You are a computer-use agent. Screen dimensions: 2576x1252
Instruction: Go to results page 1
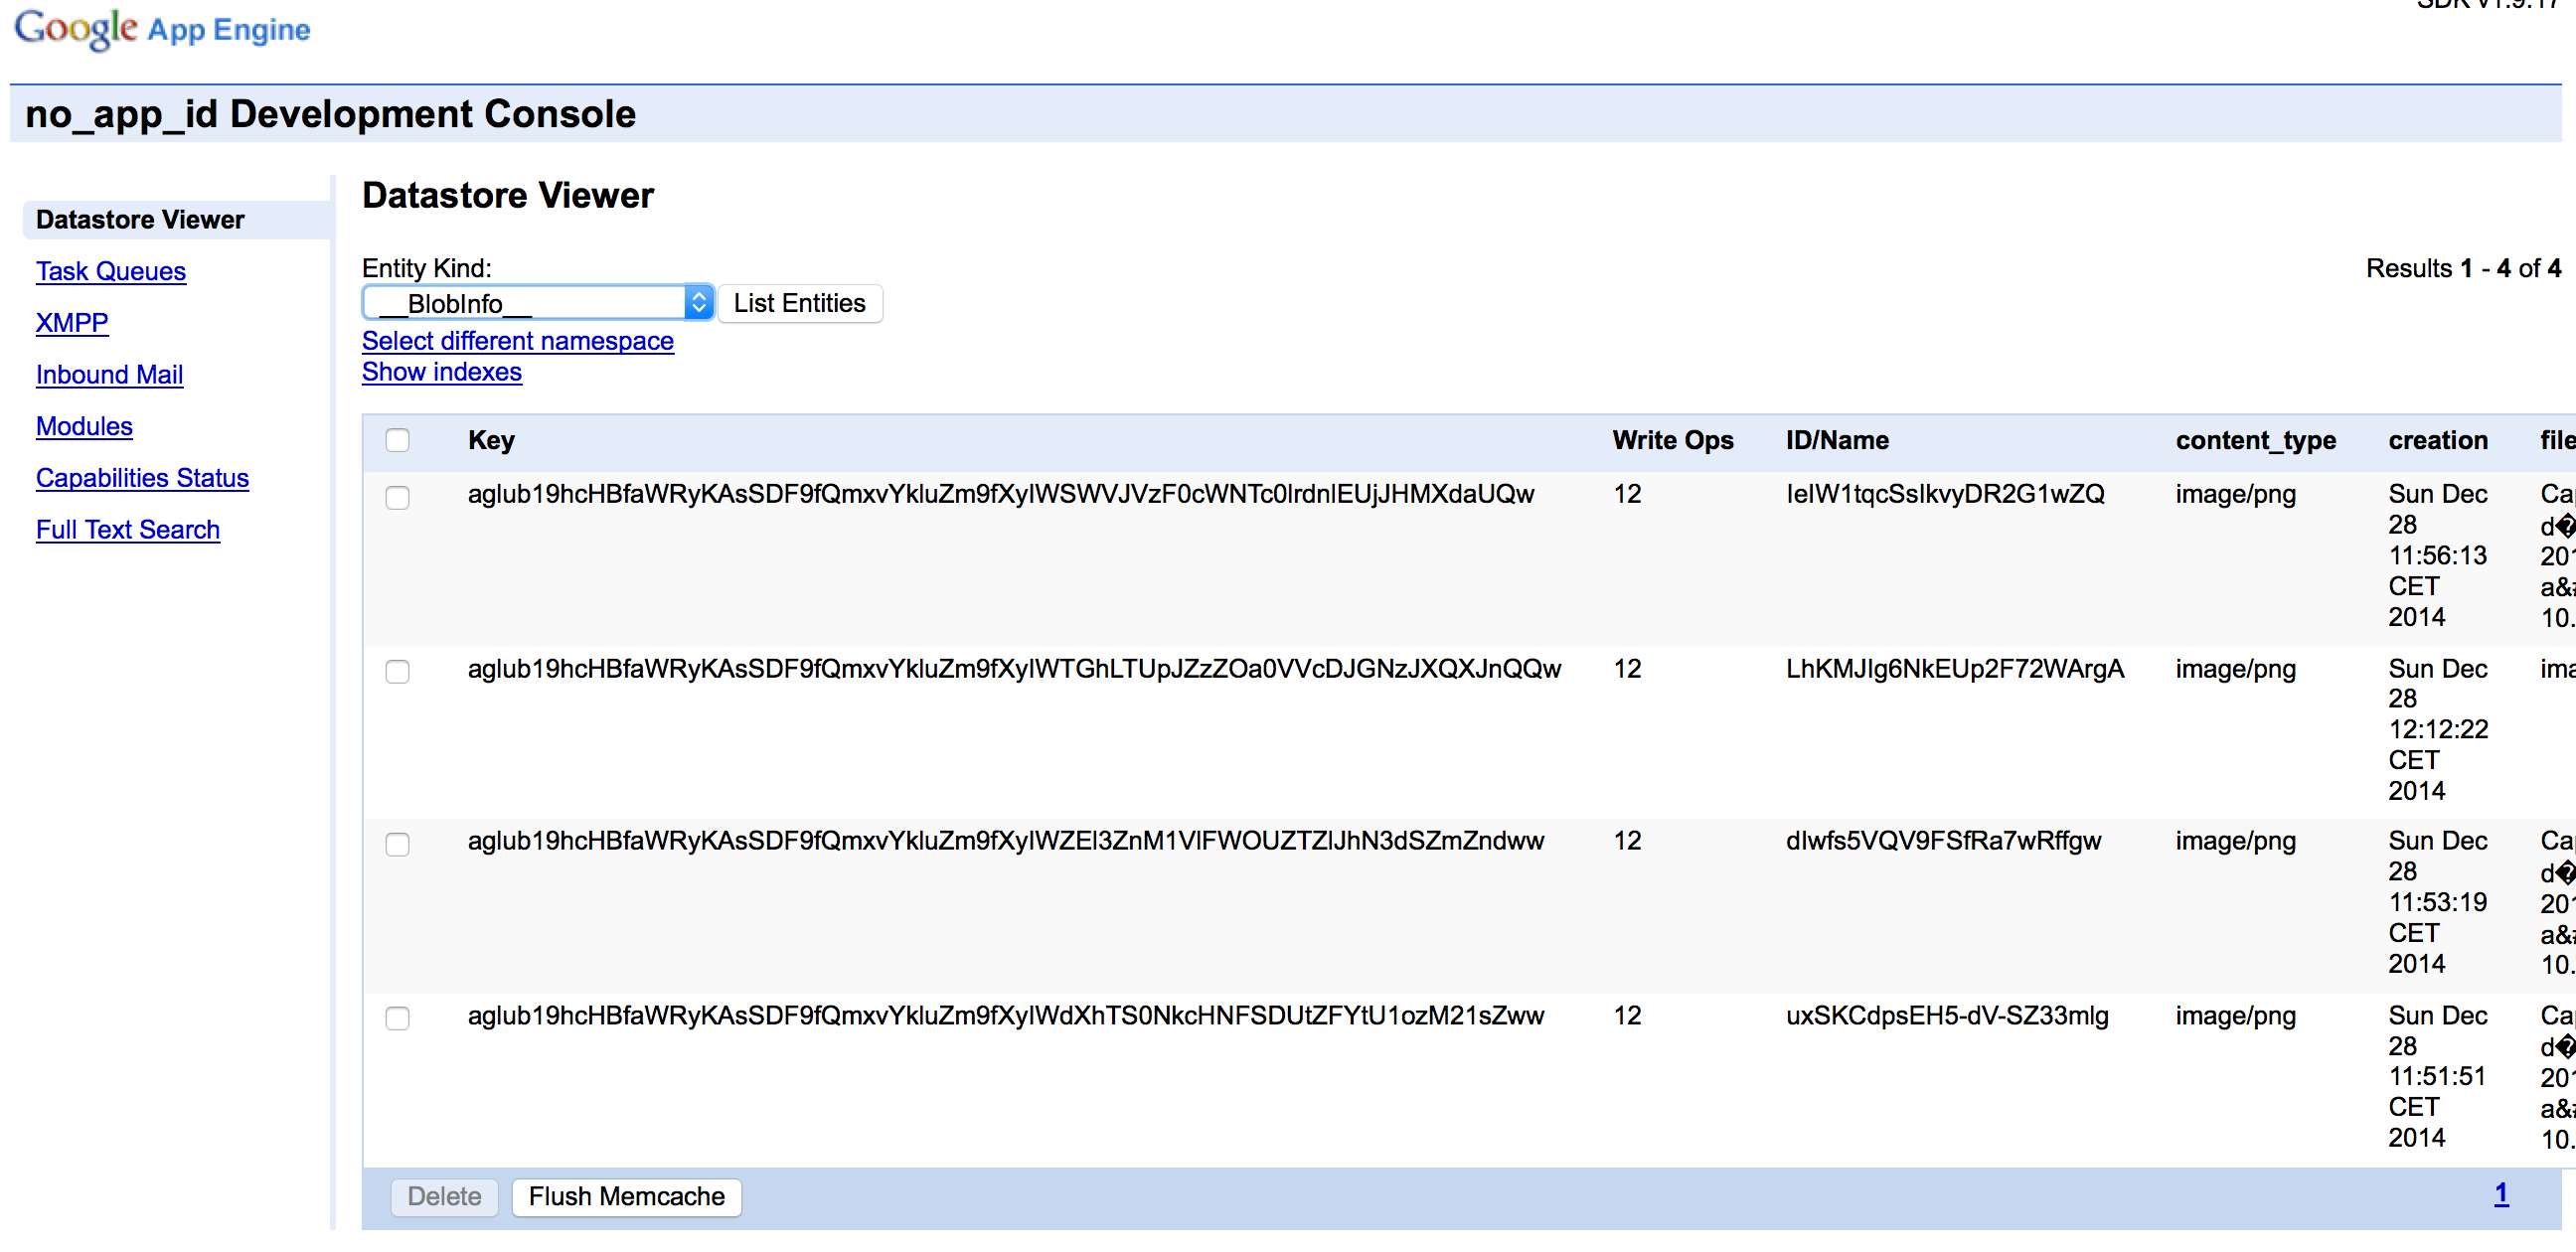(x=2501, y=1194)
